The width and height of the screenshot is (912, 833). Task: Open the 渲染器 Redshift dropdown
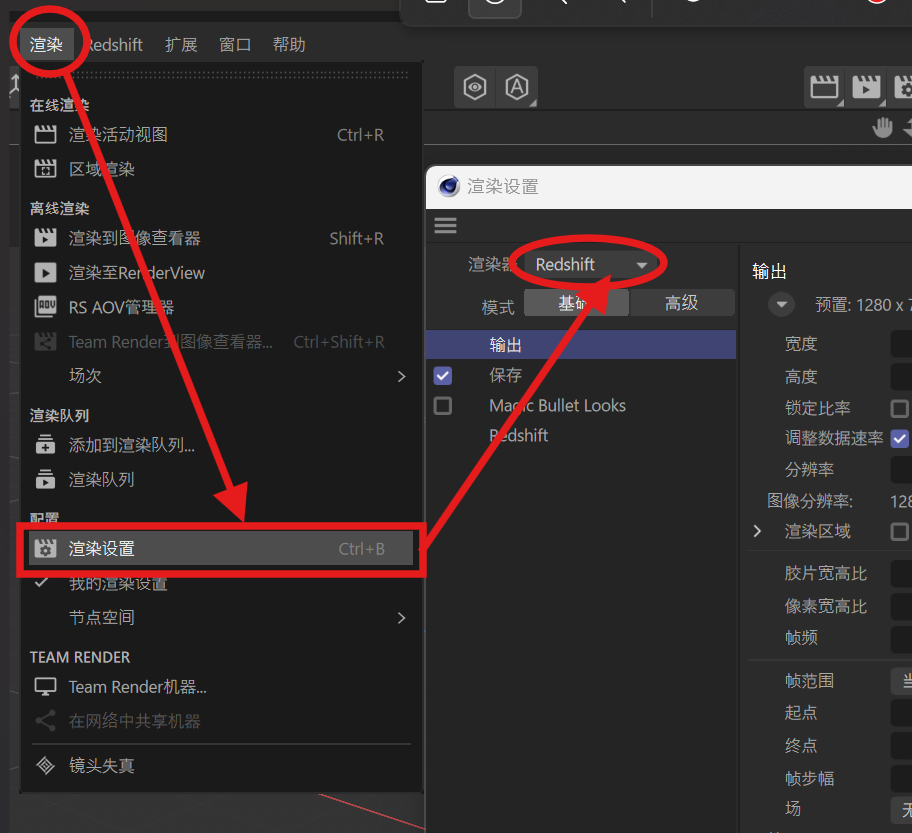pyautogui.click(x=591, y=265)
